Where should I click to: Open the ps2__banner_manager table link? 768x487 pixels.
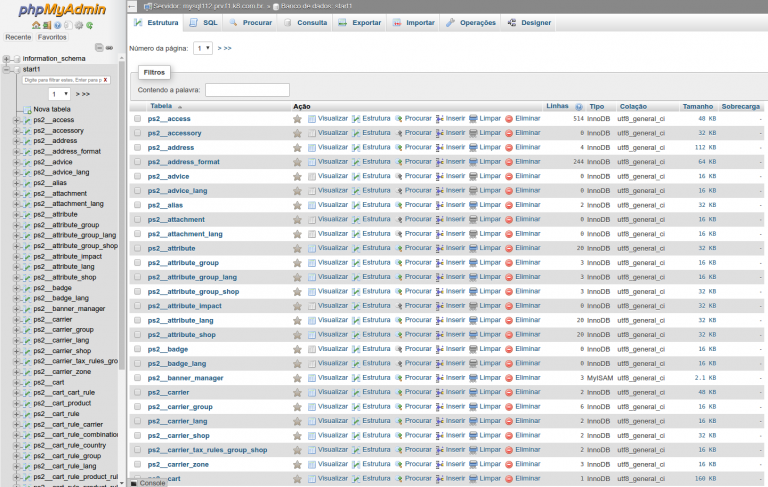(185, 378)
